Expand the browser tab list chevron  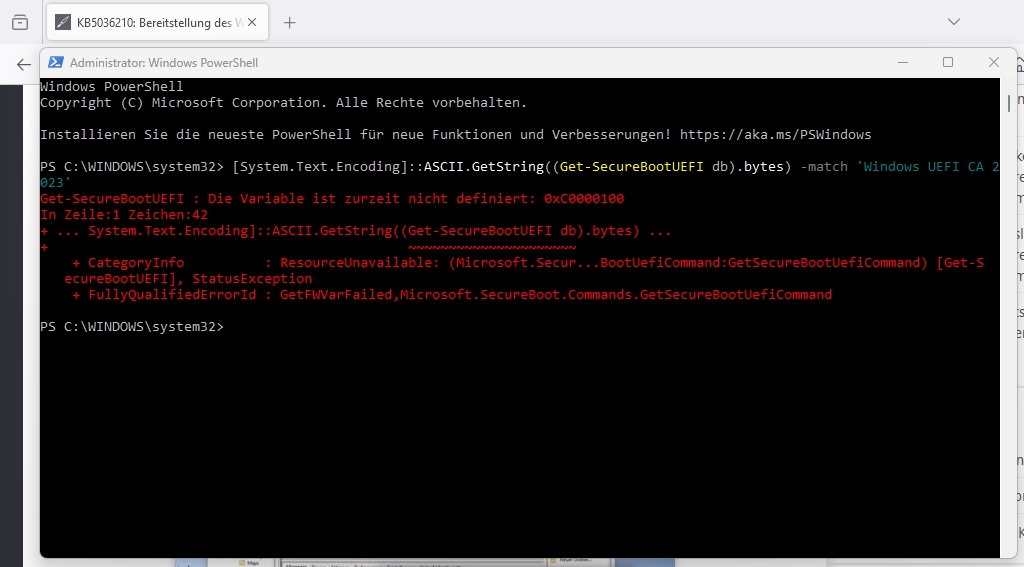[x=954, y=22]
